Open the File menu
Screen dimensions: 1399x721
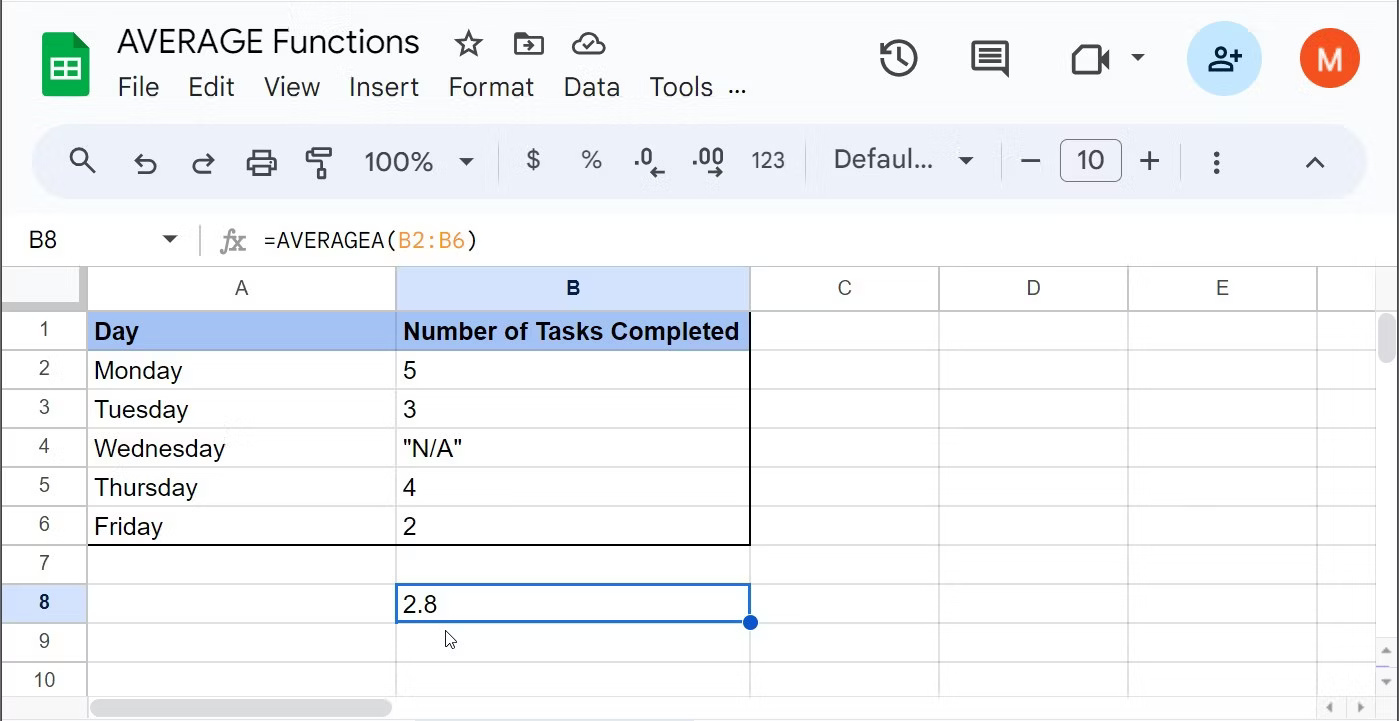(x=138, y=88)
